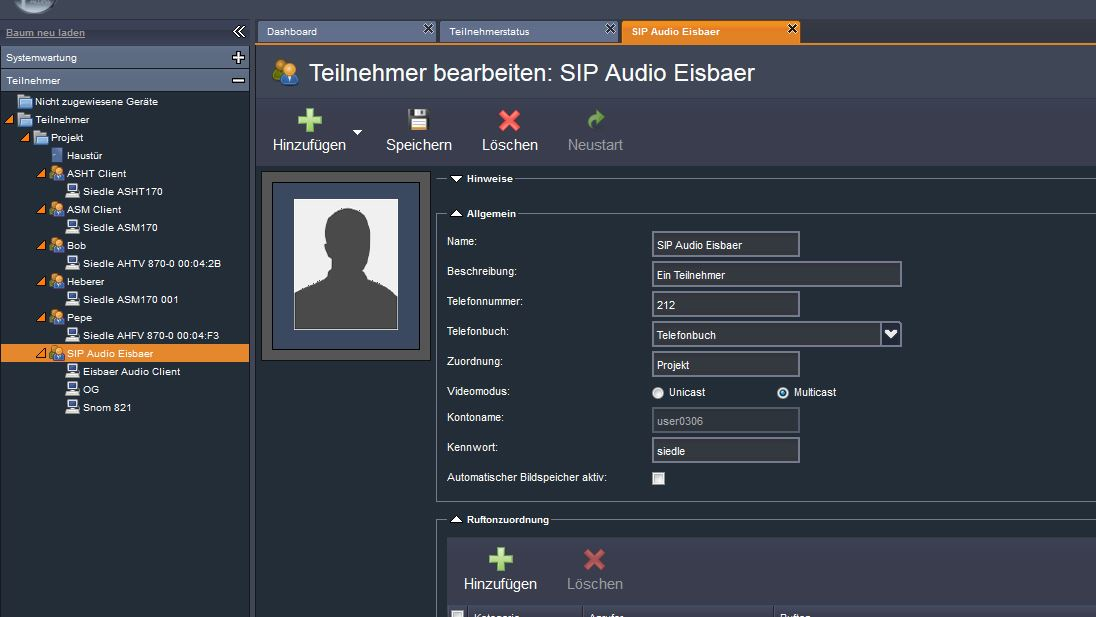Open the arrow next to Hinzufügen
The image size is (1096, 617).
point(357,132)
